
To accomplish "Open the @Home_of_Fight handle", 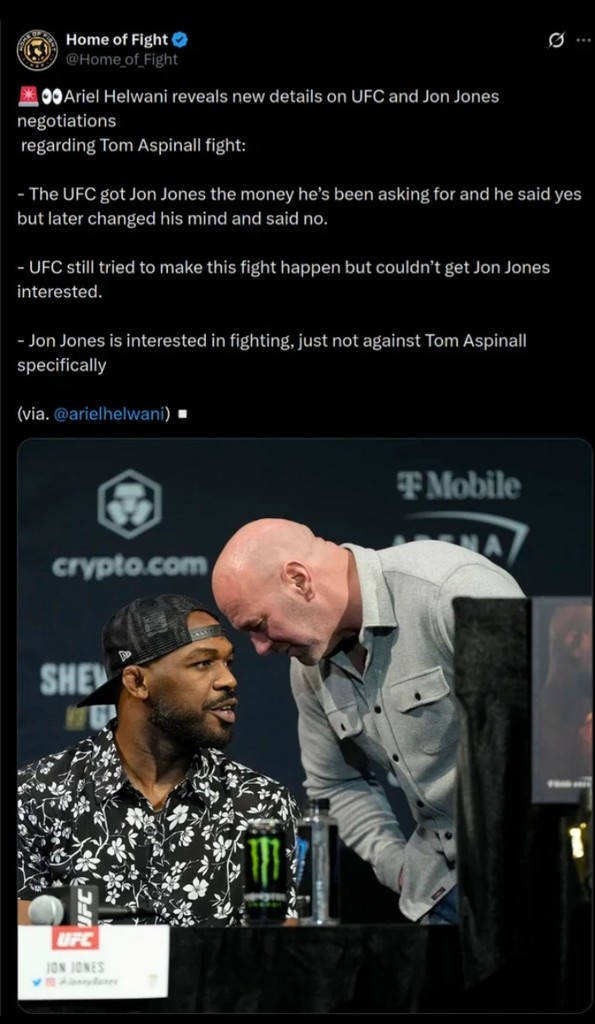I will 121,60.
